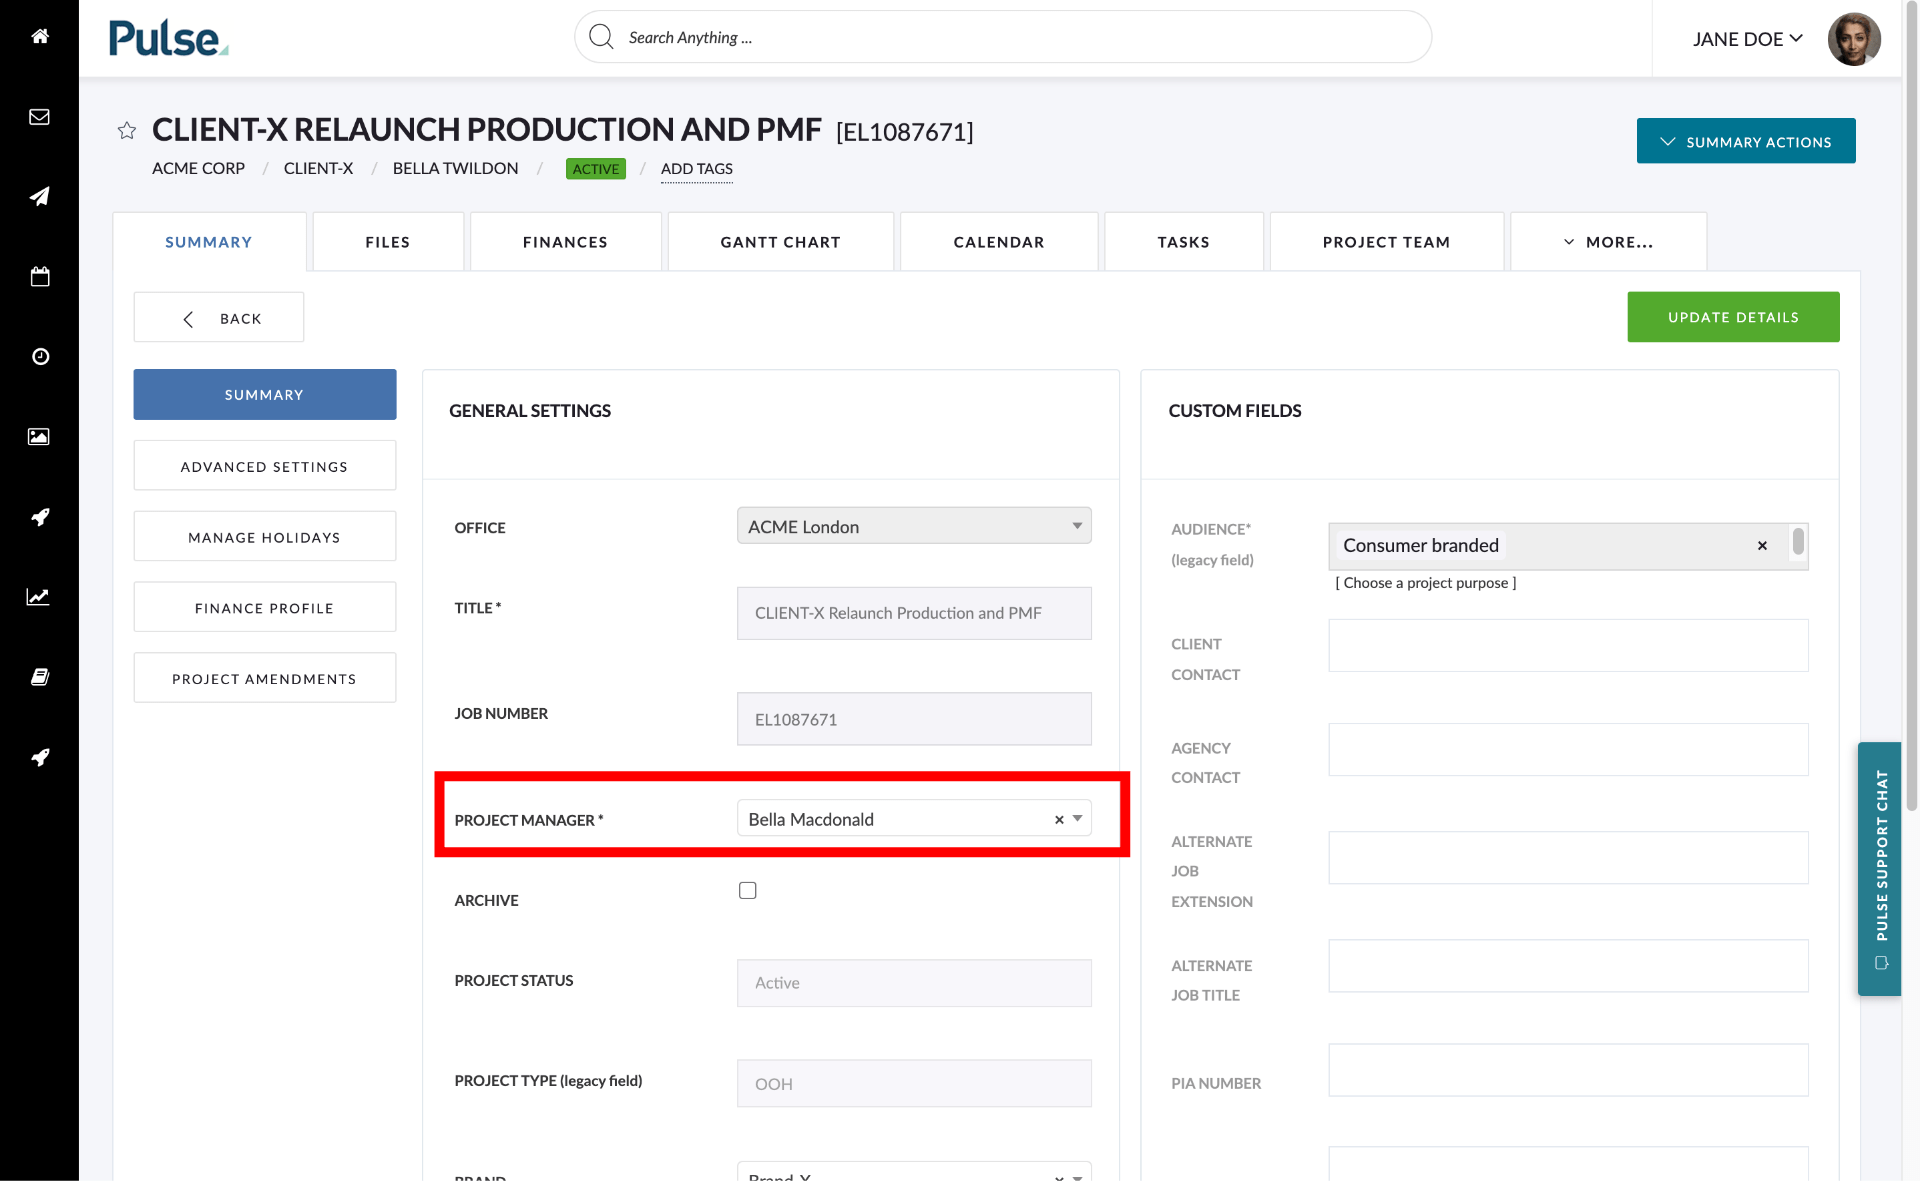Switch to the Gantt Chart tab
This screenshot has width=1920, height=1181.
pyautogui.click(x=781, y=242)
